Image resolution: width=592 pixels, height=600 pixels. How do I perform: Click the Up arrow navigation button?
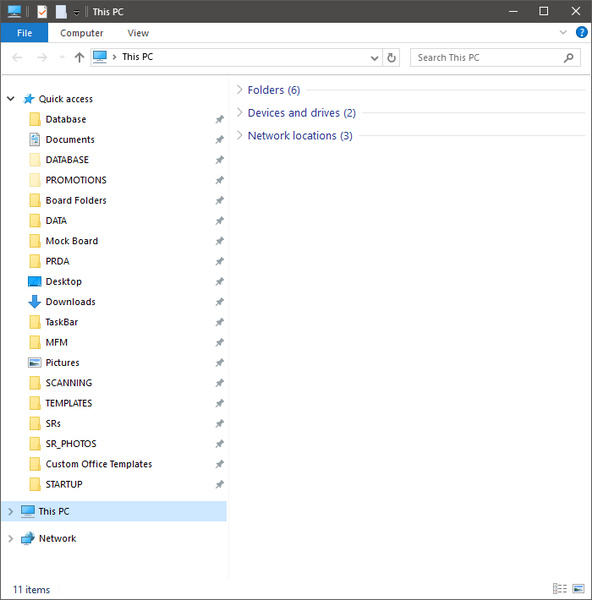pyautogui.click(x=79, y=58)
